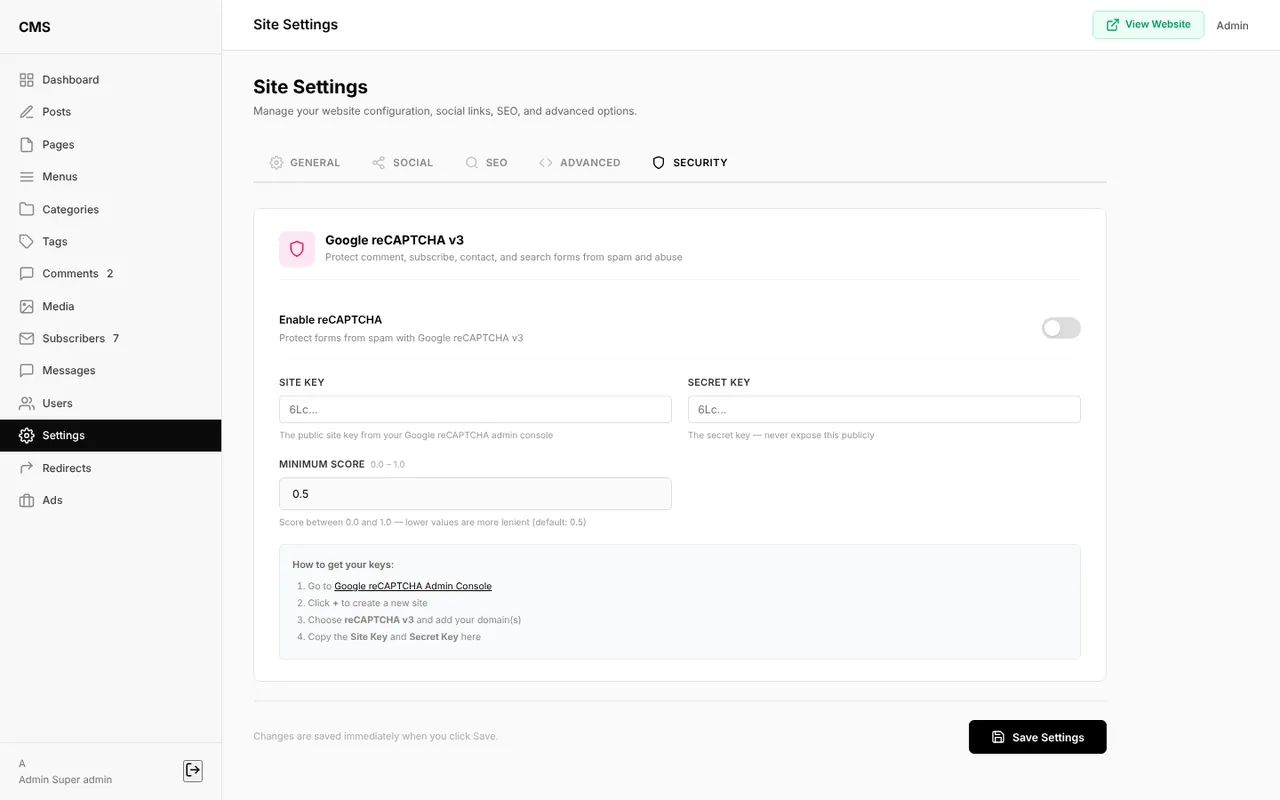The width and height of the screenshot is (1280, 800).
Task: Click the Media image icon
Action: [27, 306]
